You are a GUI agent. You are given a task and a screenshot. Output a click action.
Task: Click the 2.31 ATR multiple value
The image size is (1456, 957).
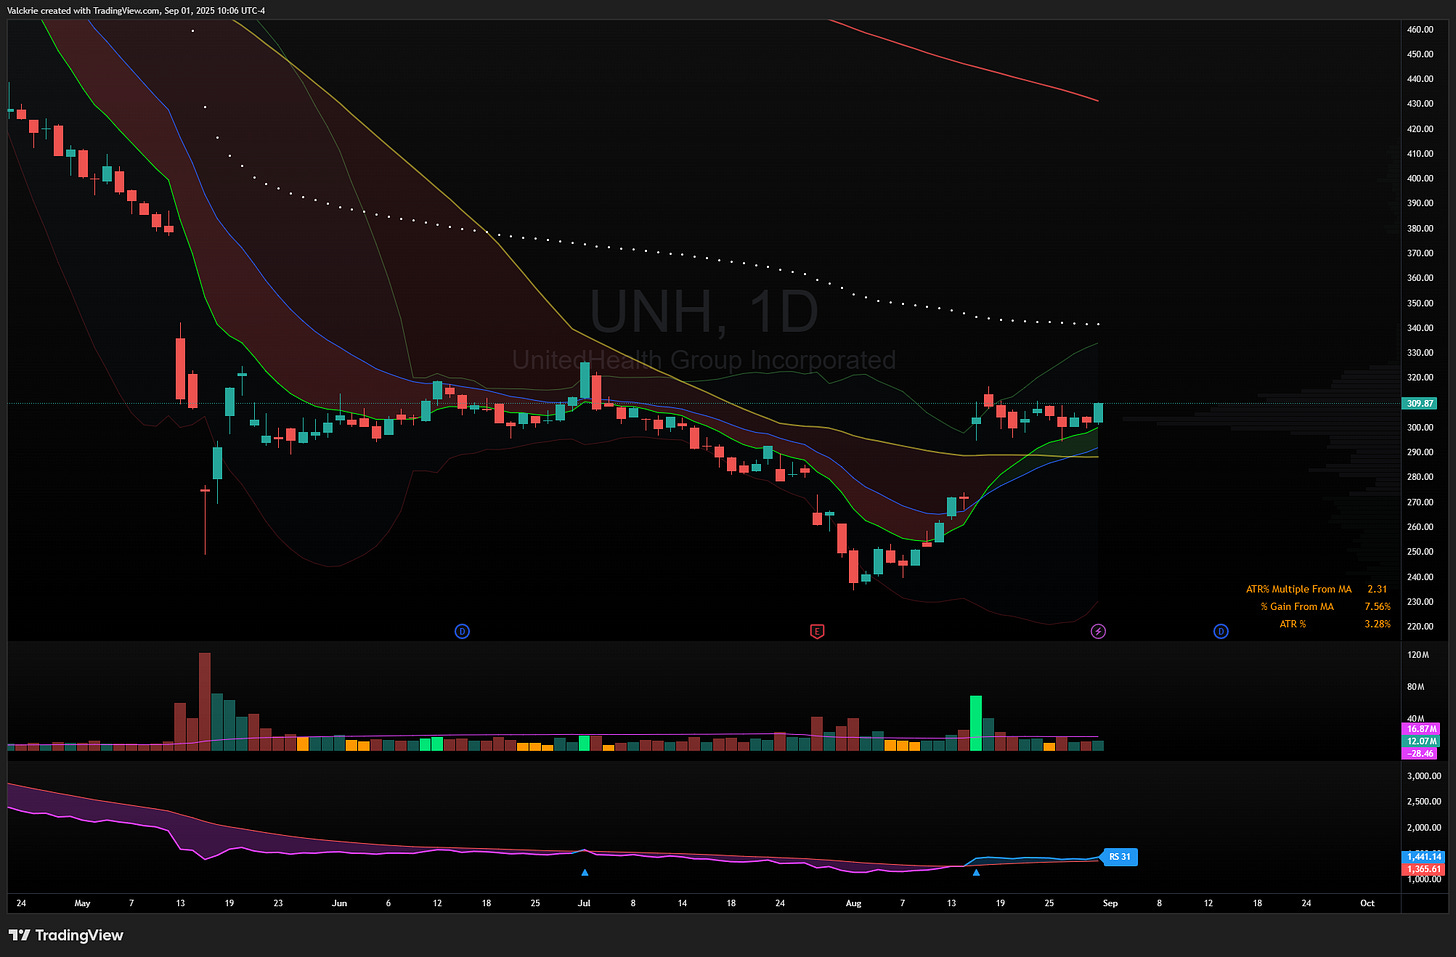(1377, 589)
